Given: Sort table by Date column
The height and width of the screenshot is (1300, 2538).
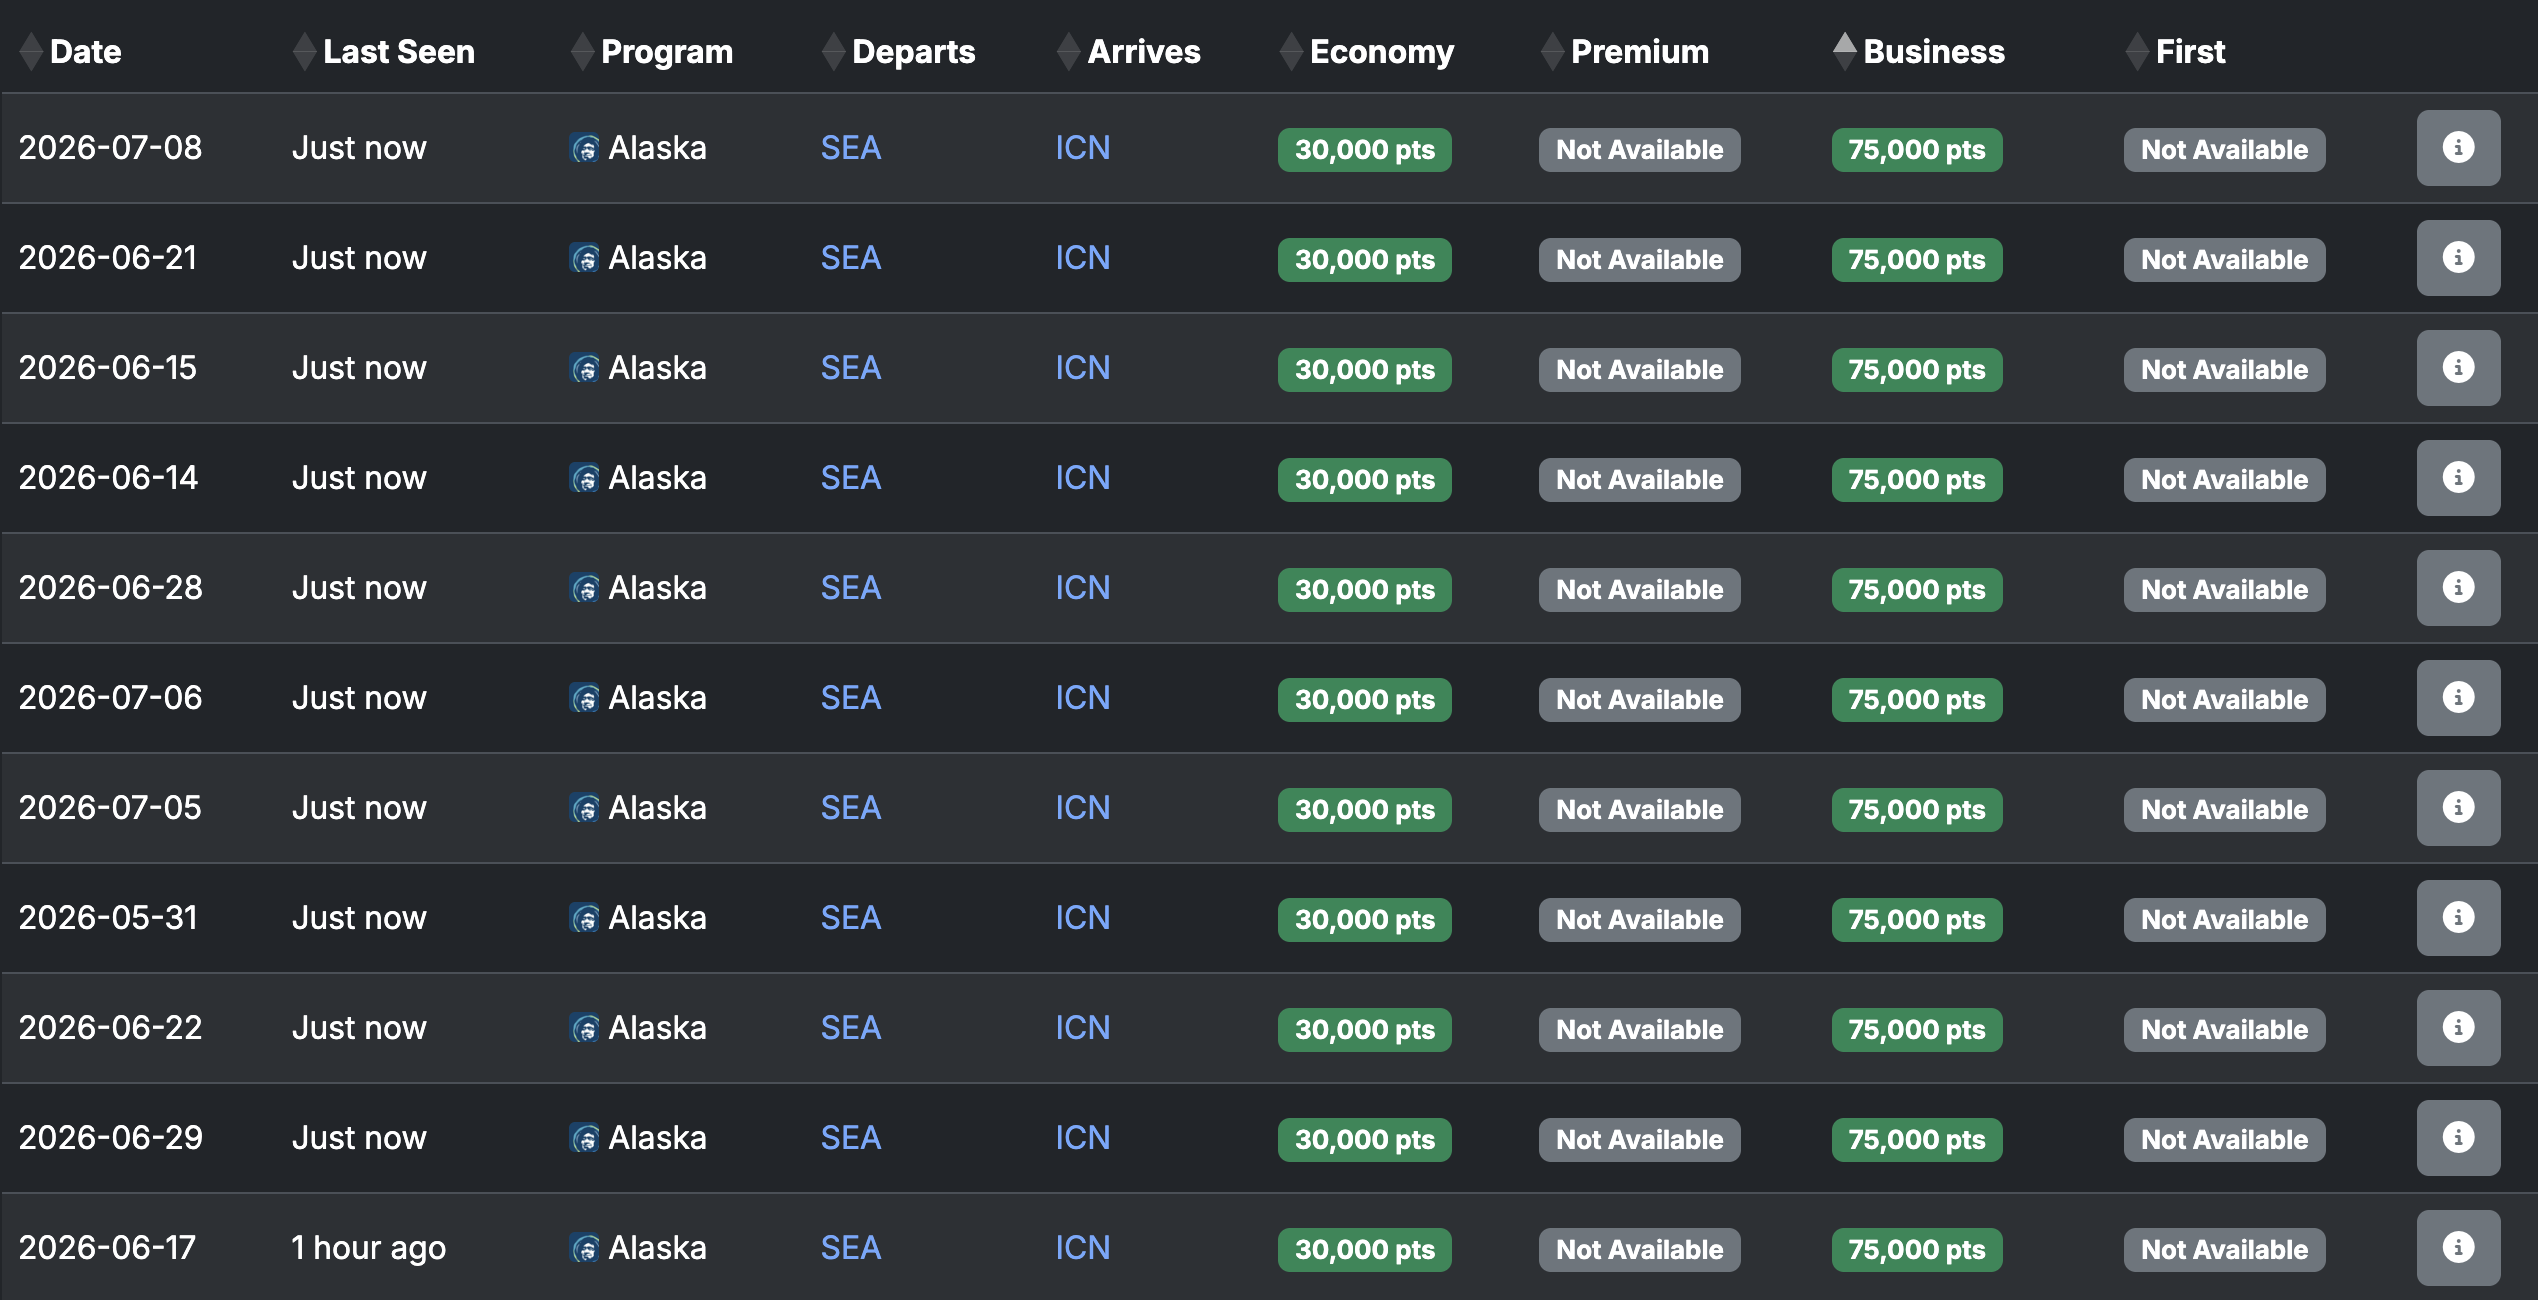Looking at the screenshot, I should coord(85,52).
